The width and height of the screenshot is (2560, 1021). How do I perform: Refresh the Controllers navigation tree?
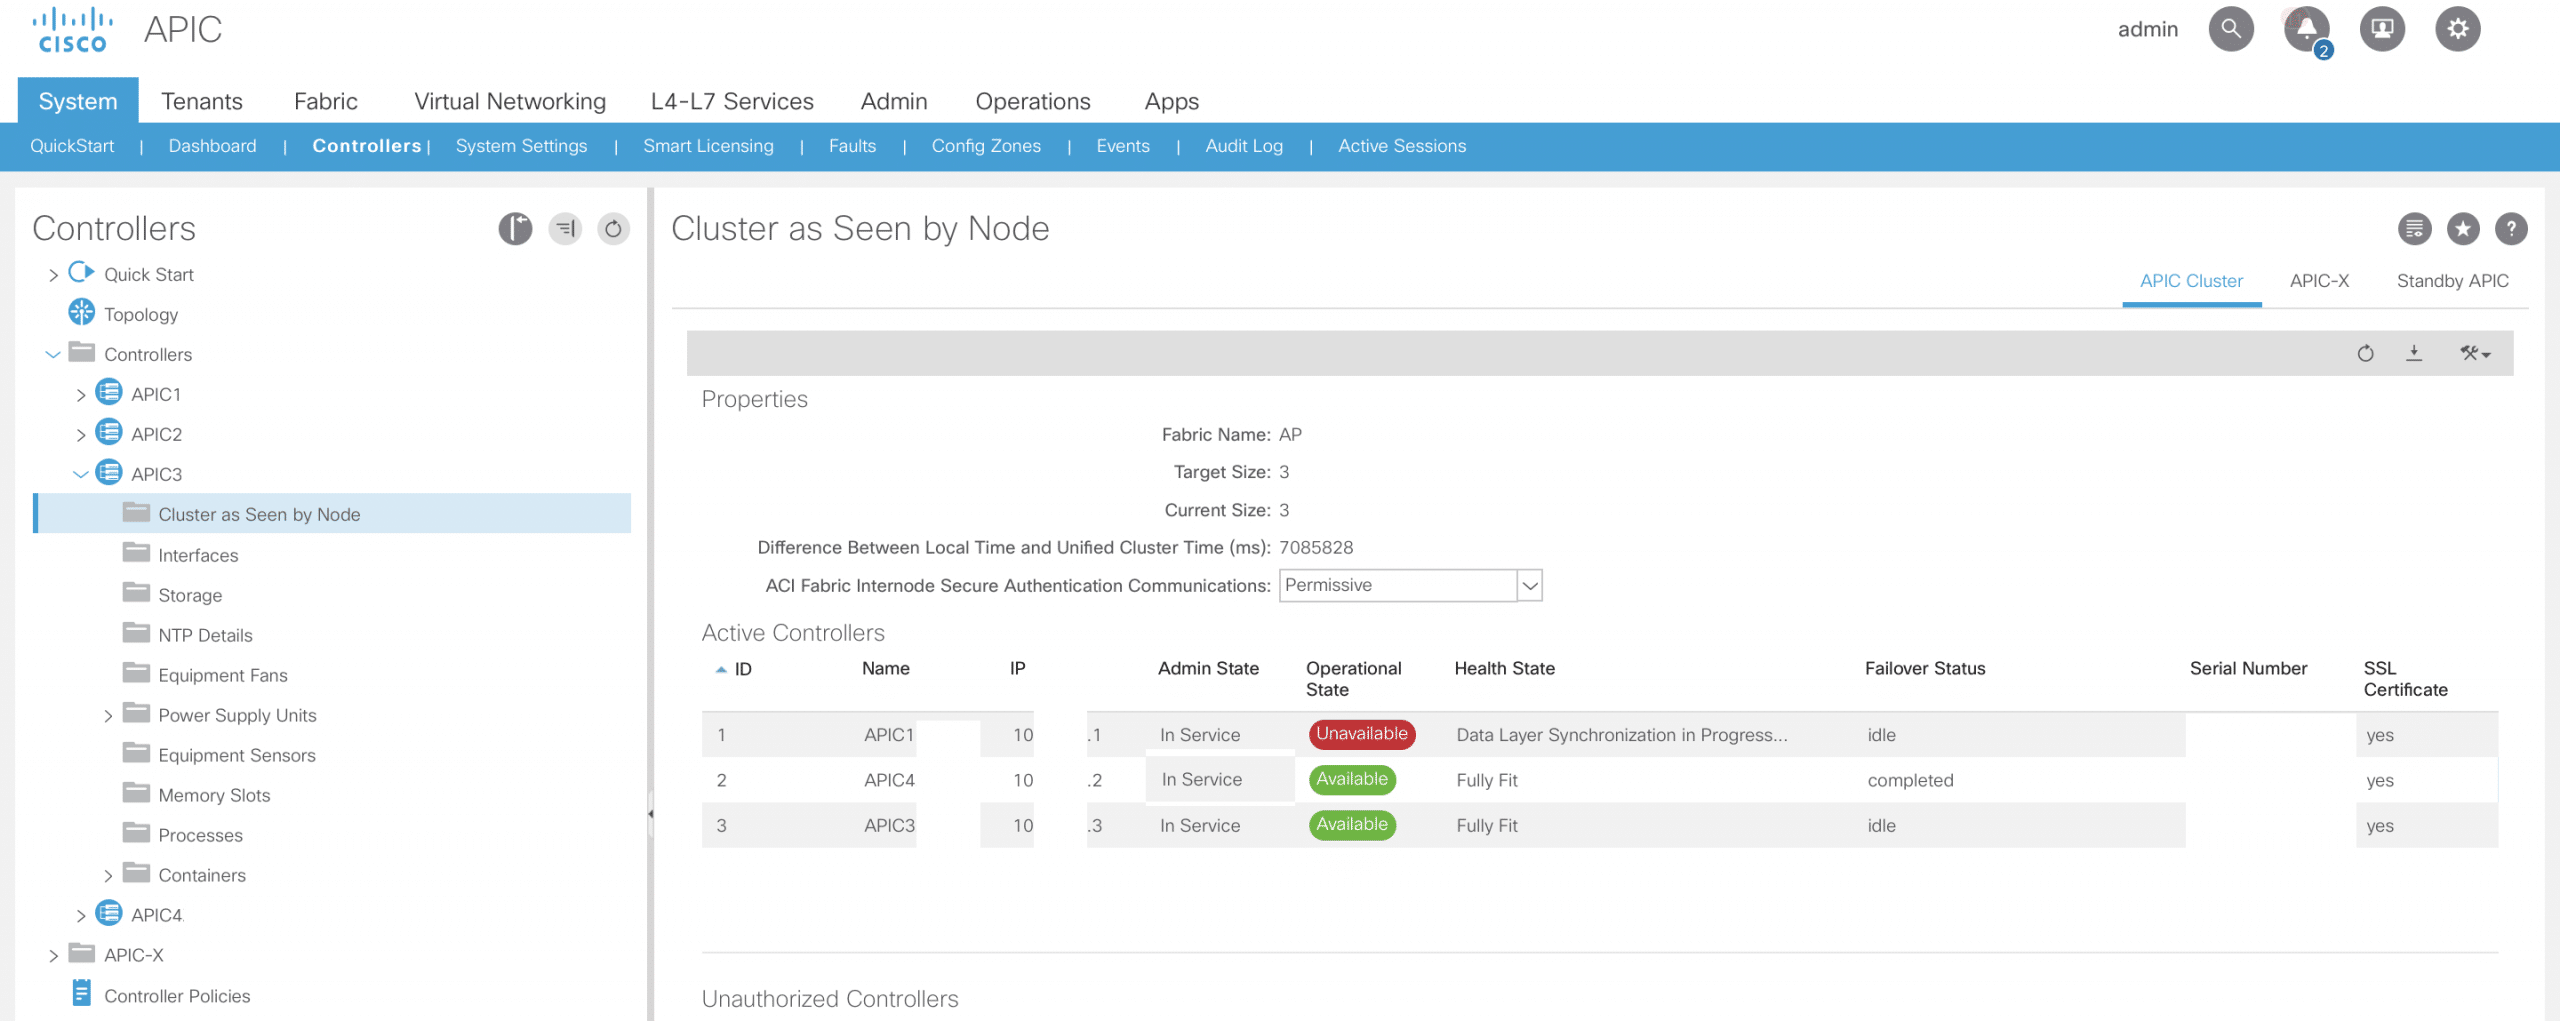click(613, 229)
